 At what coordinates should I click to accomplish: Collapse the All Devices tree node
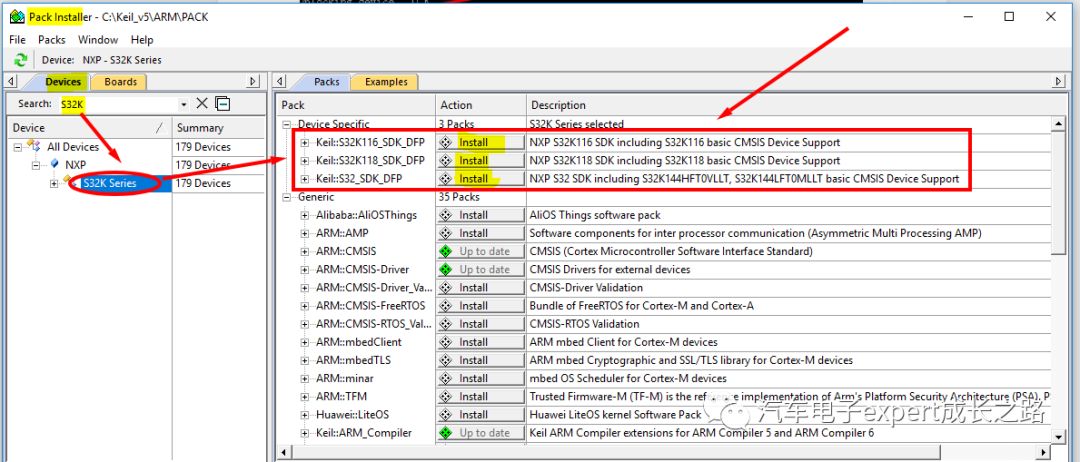[x=17, y=147]
